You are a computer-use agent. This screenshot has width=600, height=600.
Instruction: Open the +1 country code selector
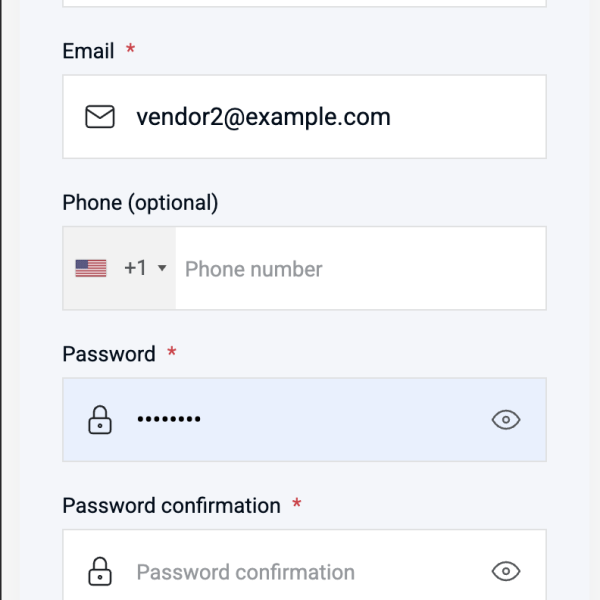click(135, 268)
